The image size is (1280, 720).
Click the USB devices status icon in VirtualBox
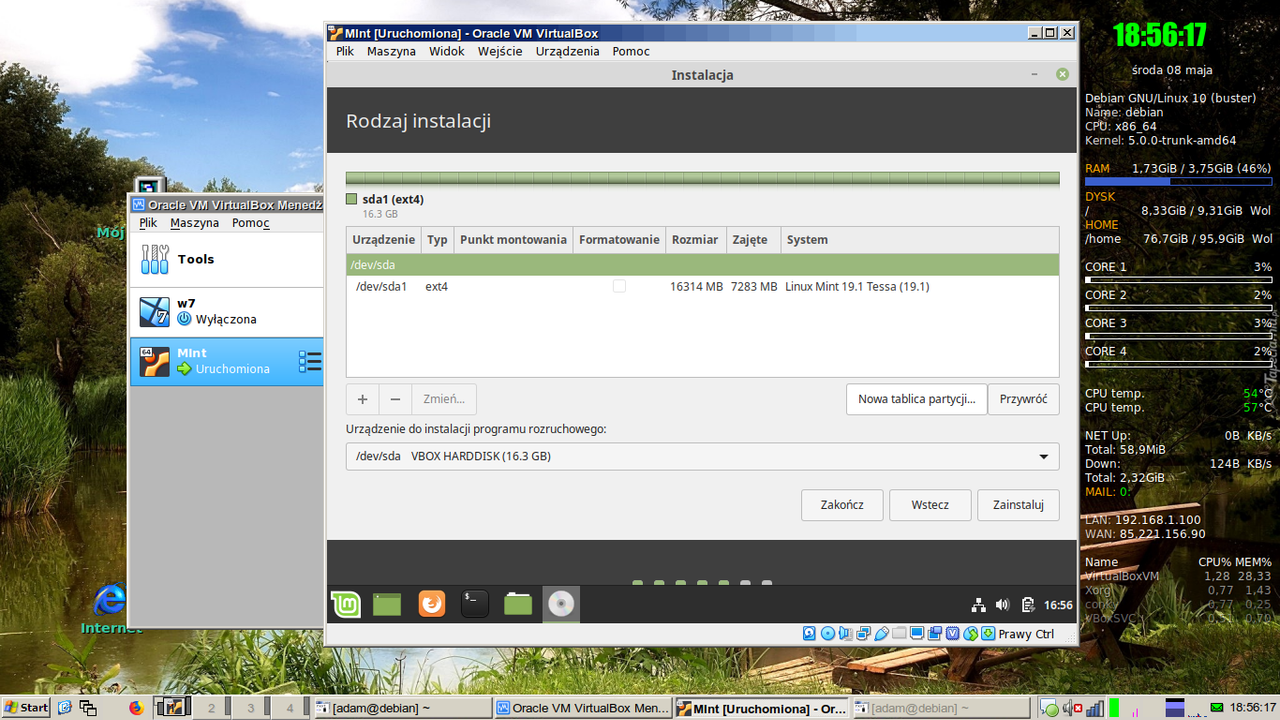click(x=882, y=633)
